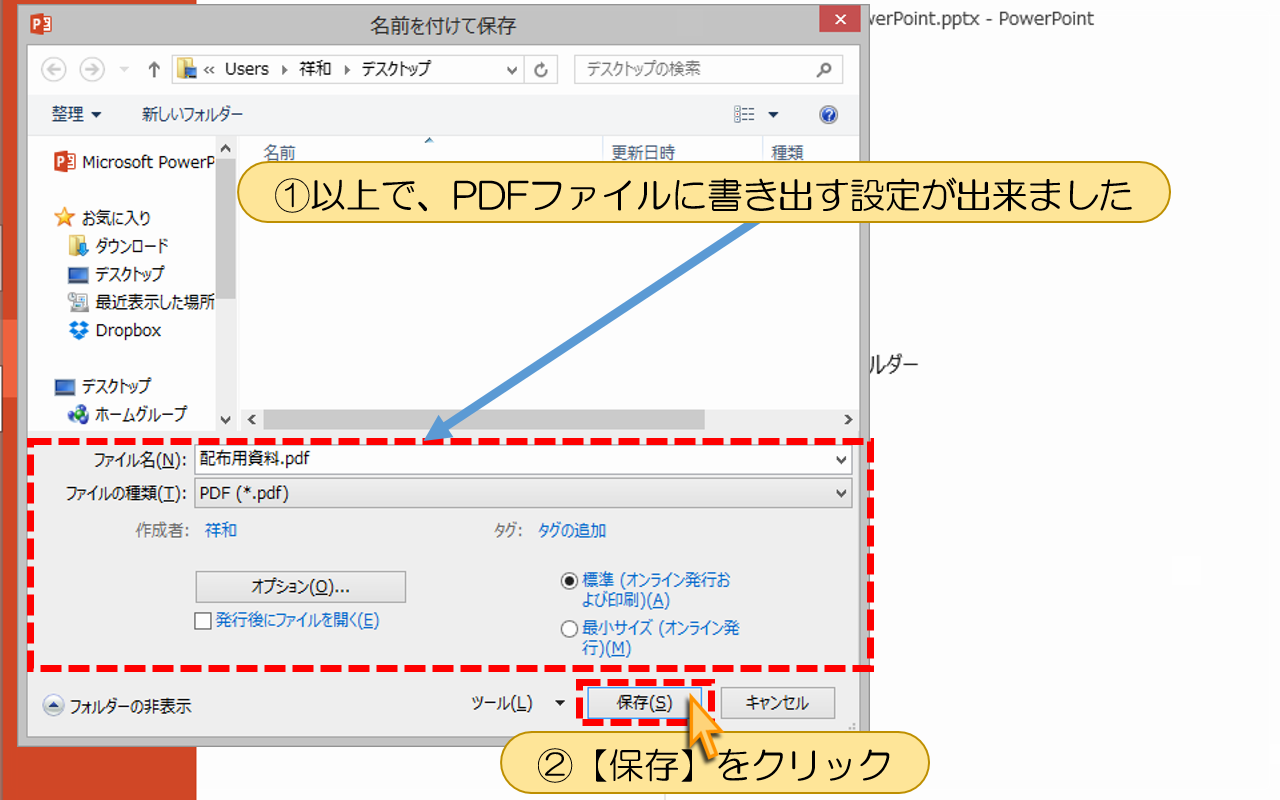Click the Users breadcrumb segment

[x=247, y=69]
